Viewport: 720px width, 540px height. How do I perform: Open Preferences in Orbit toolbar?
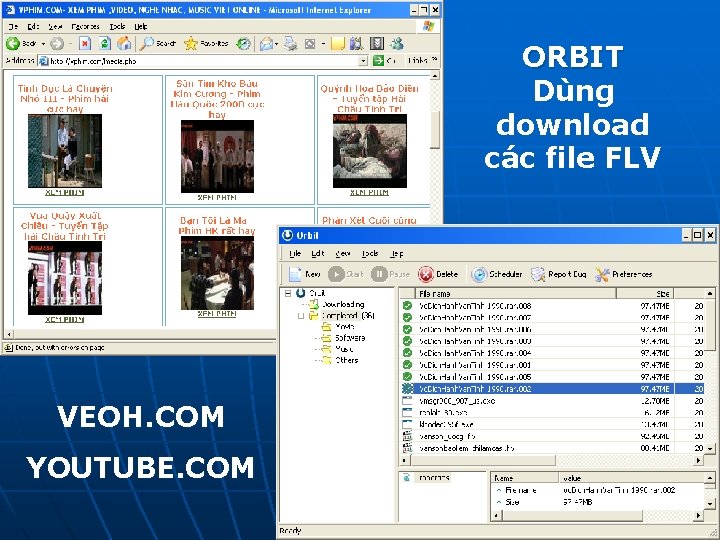[624, 274]
